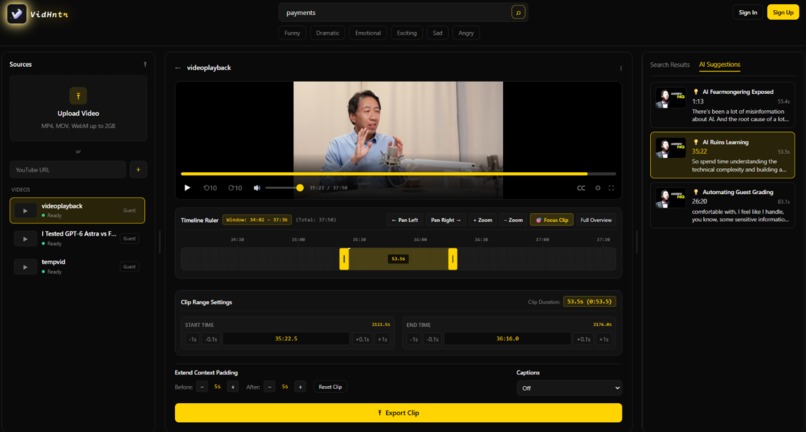Play the videoplayback source thumbnail
The height and width of the screenshot is (432, 806).
[25, 210]
